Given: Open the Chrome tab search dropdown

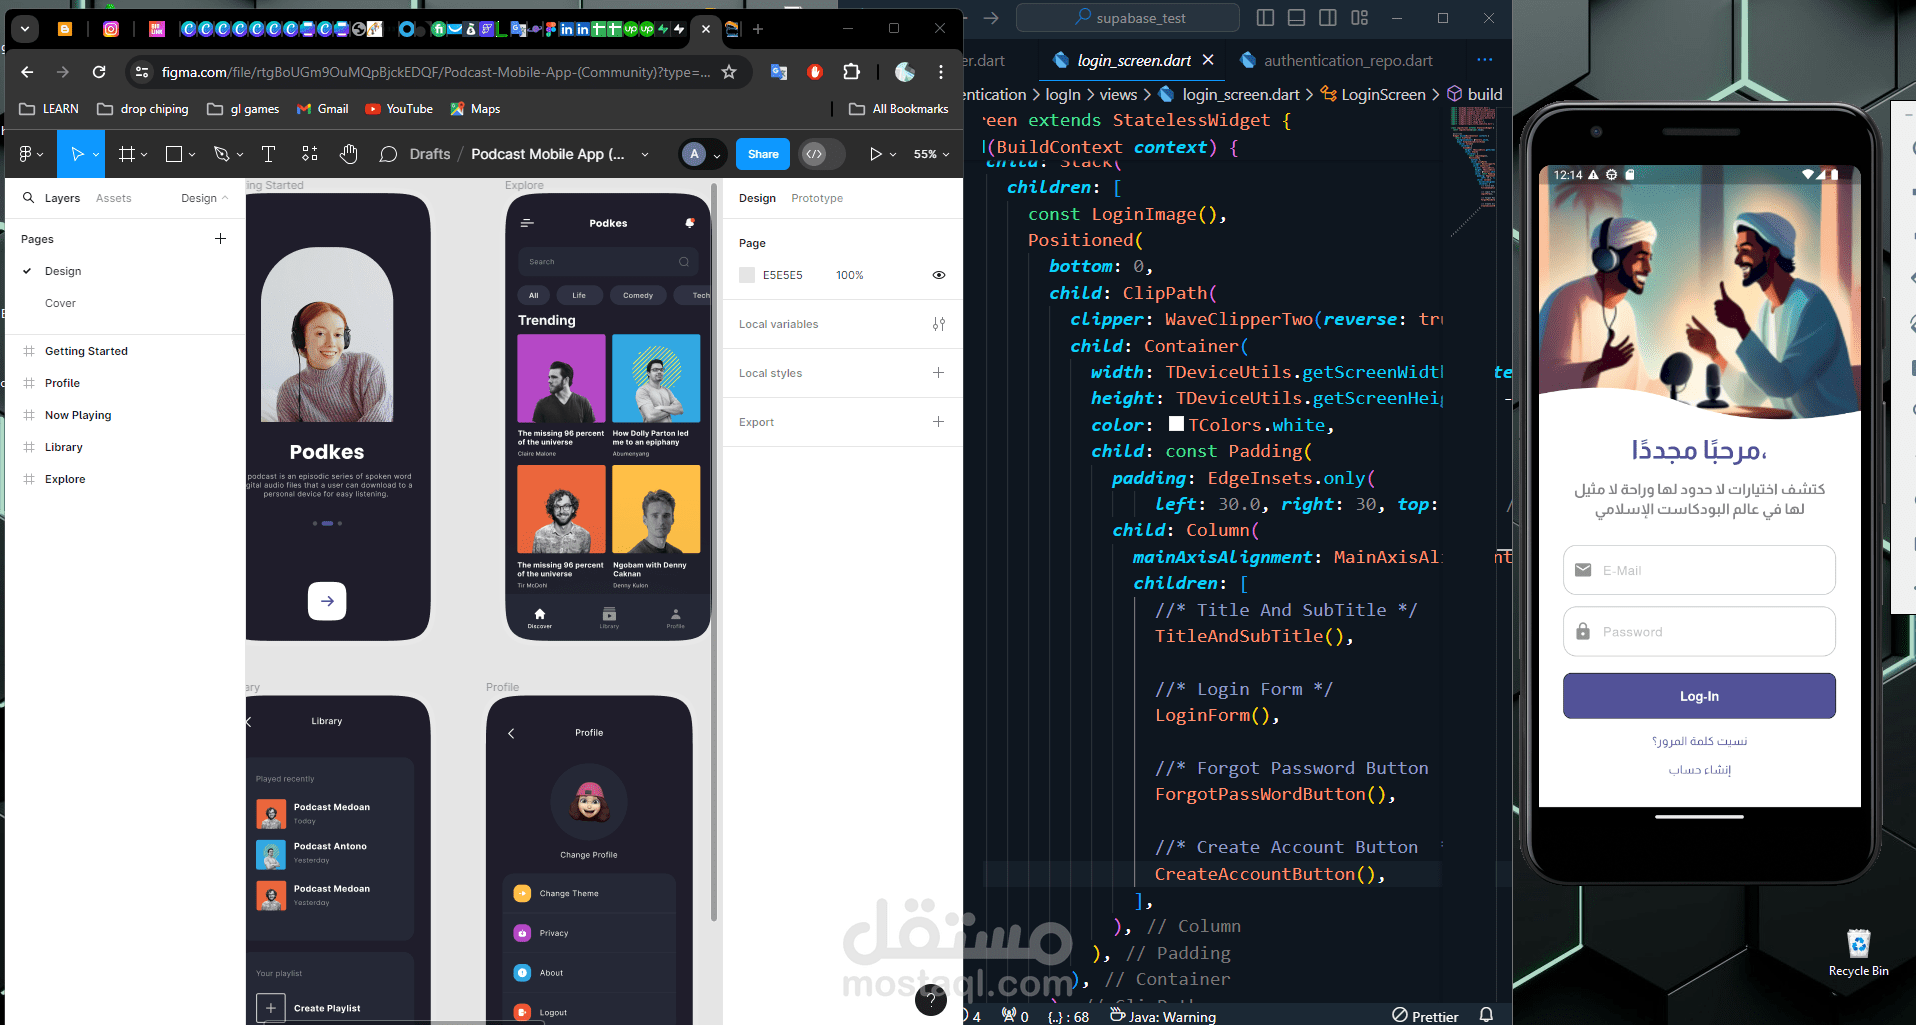Looking at the screenshot, I should [25, 29].
